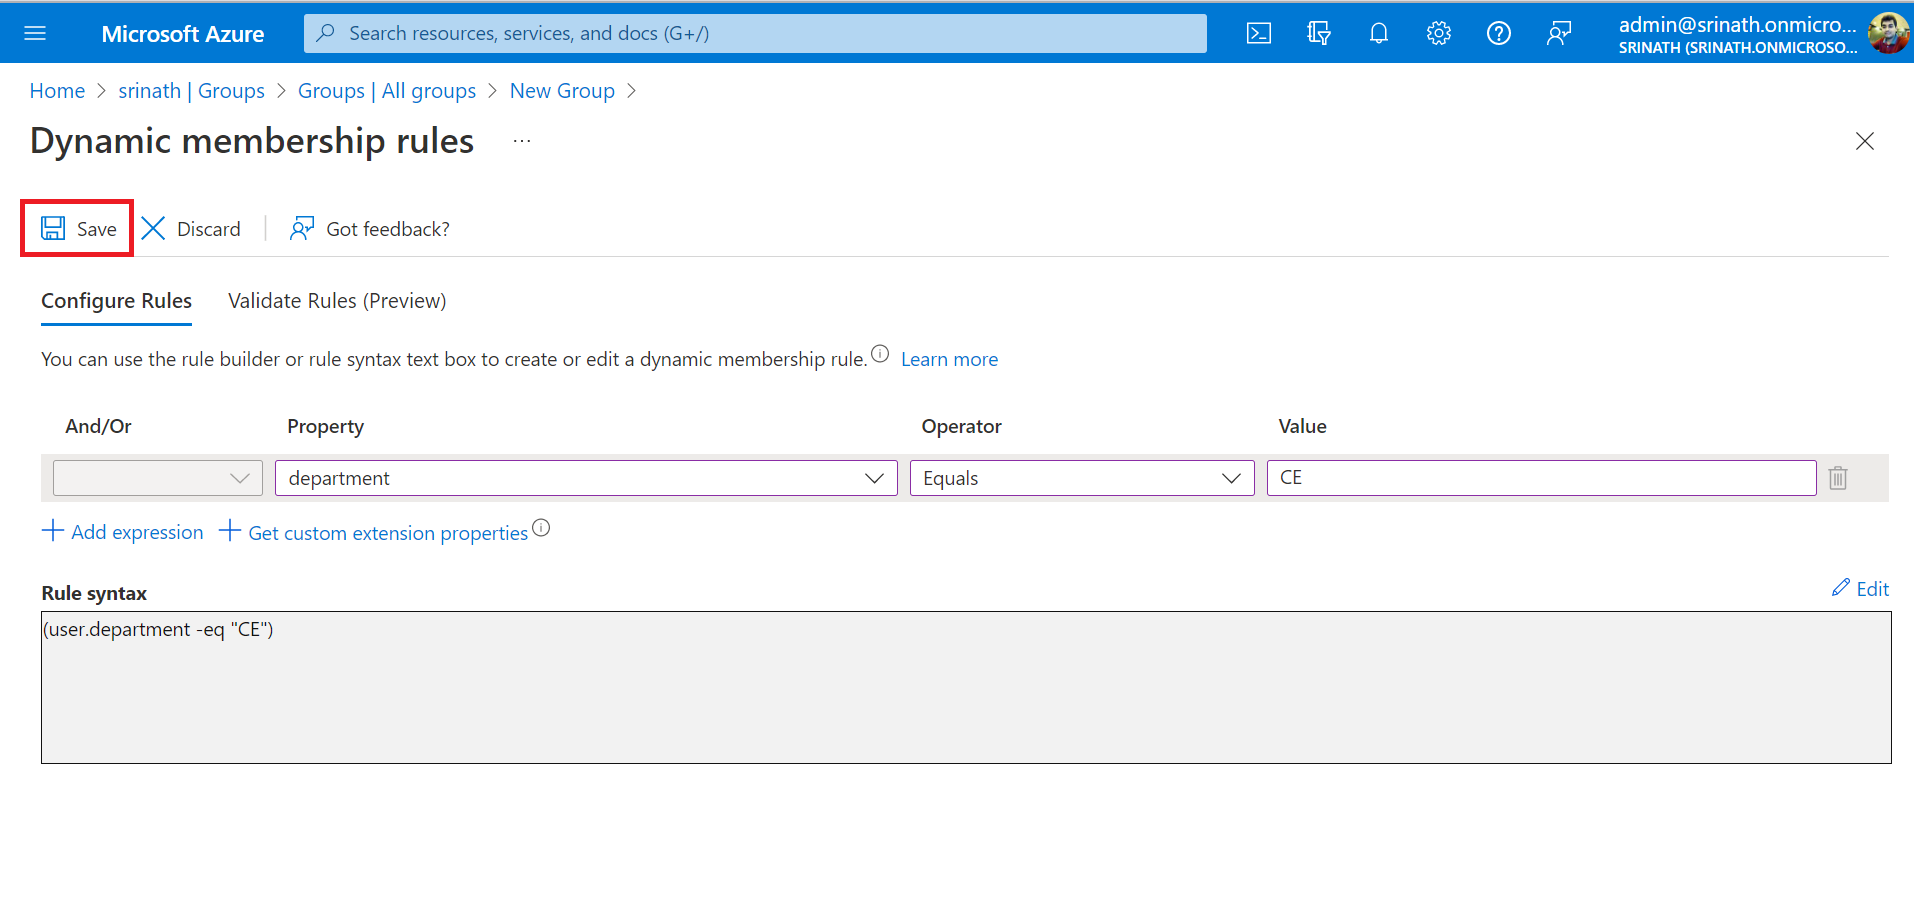Expand the And/Or dropdown
This screenshot has width=1914, height=907.
(158, 478)
